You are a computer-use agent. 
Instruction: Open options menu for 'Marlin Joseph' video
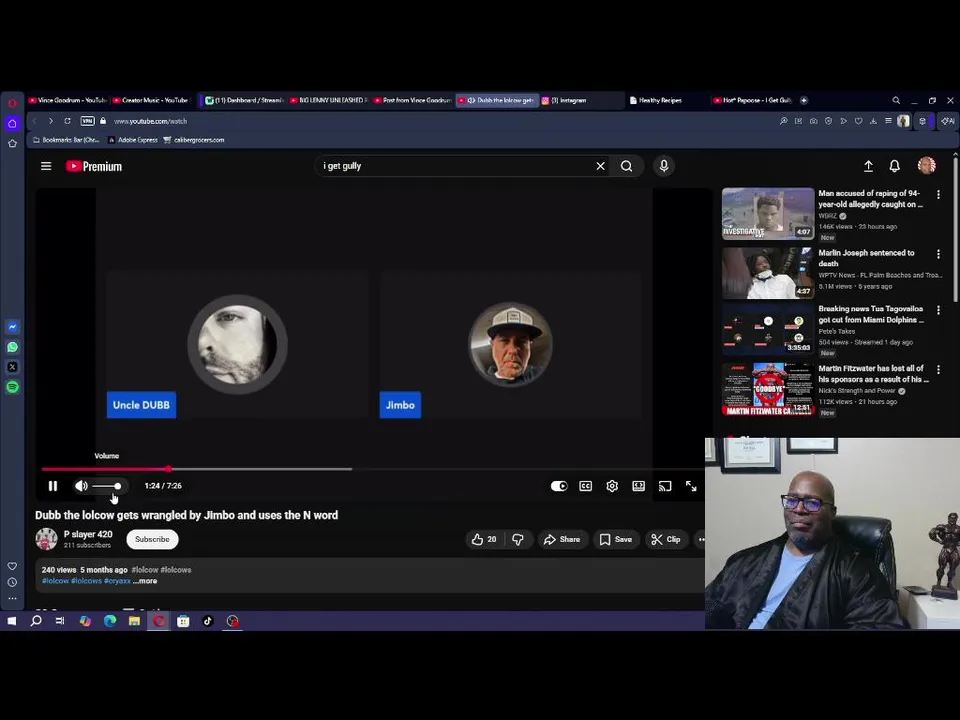[x=938, y=254]
